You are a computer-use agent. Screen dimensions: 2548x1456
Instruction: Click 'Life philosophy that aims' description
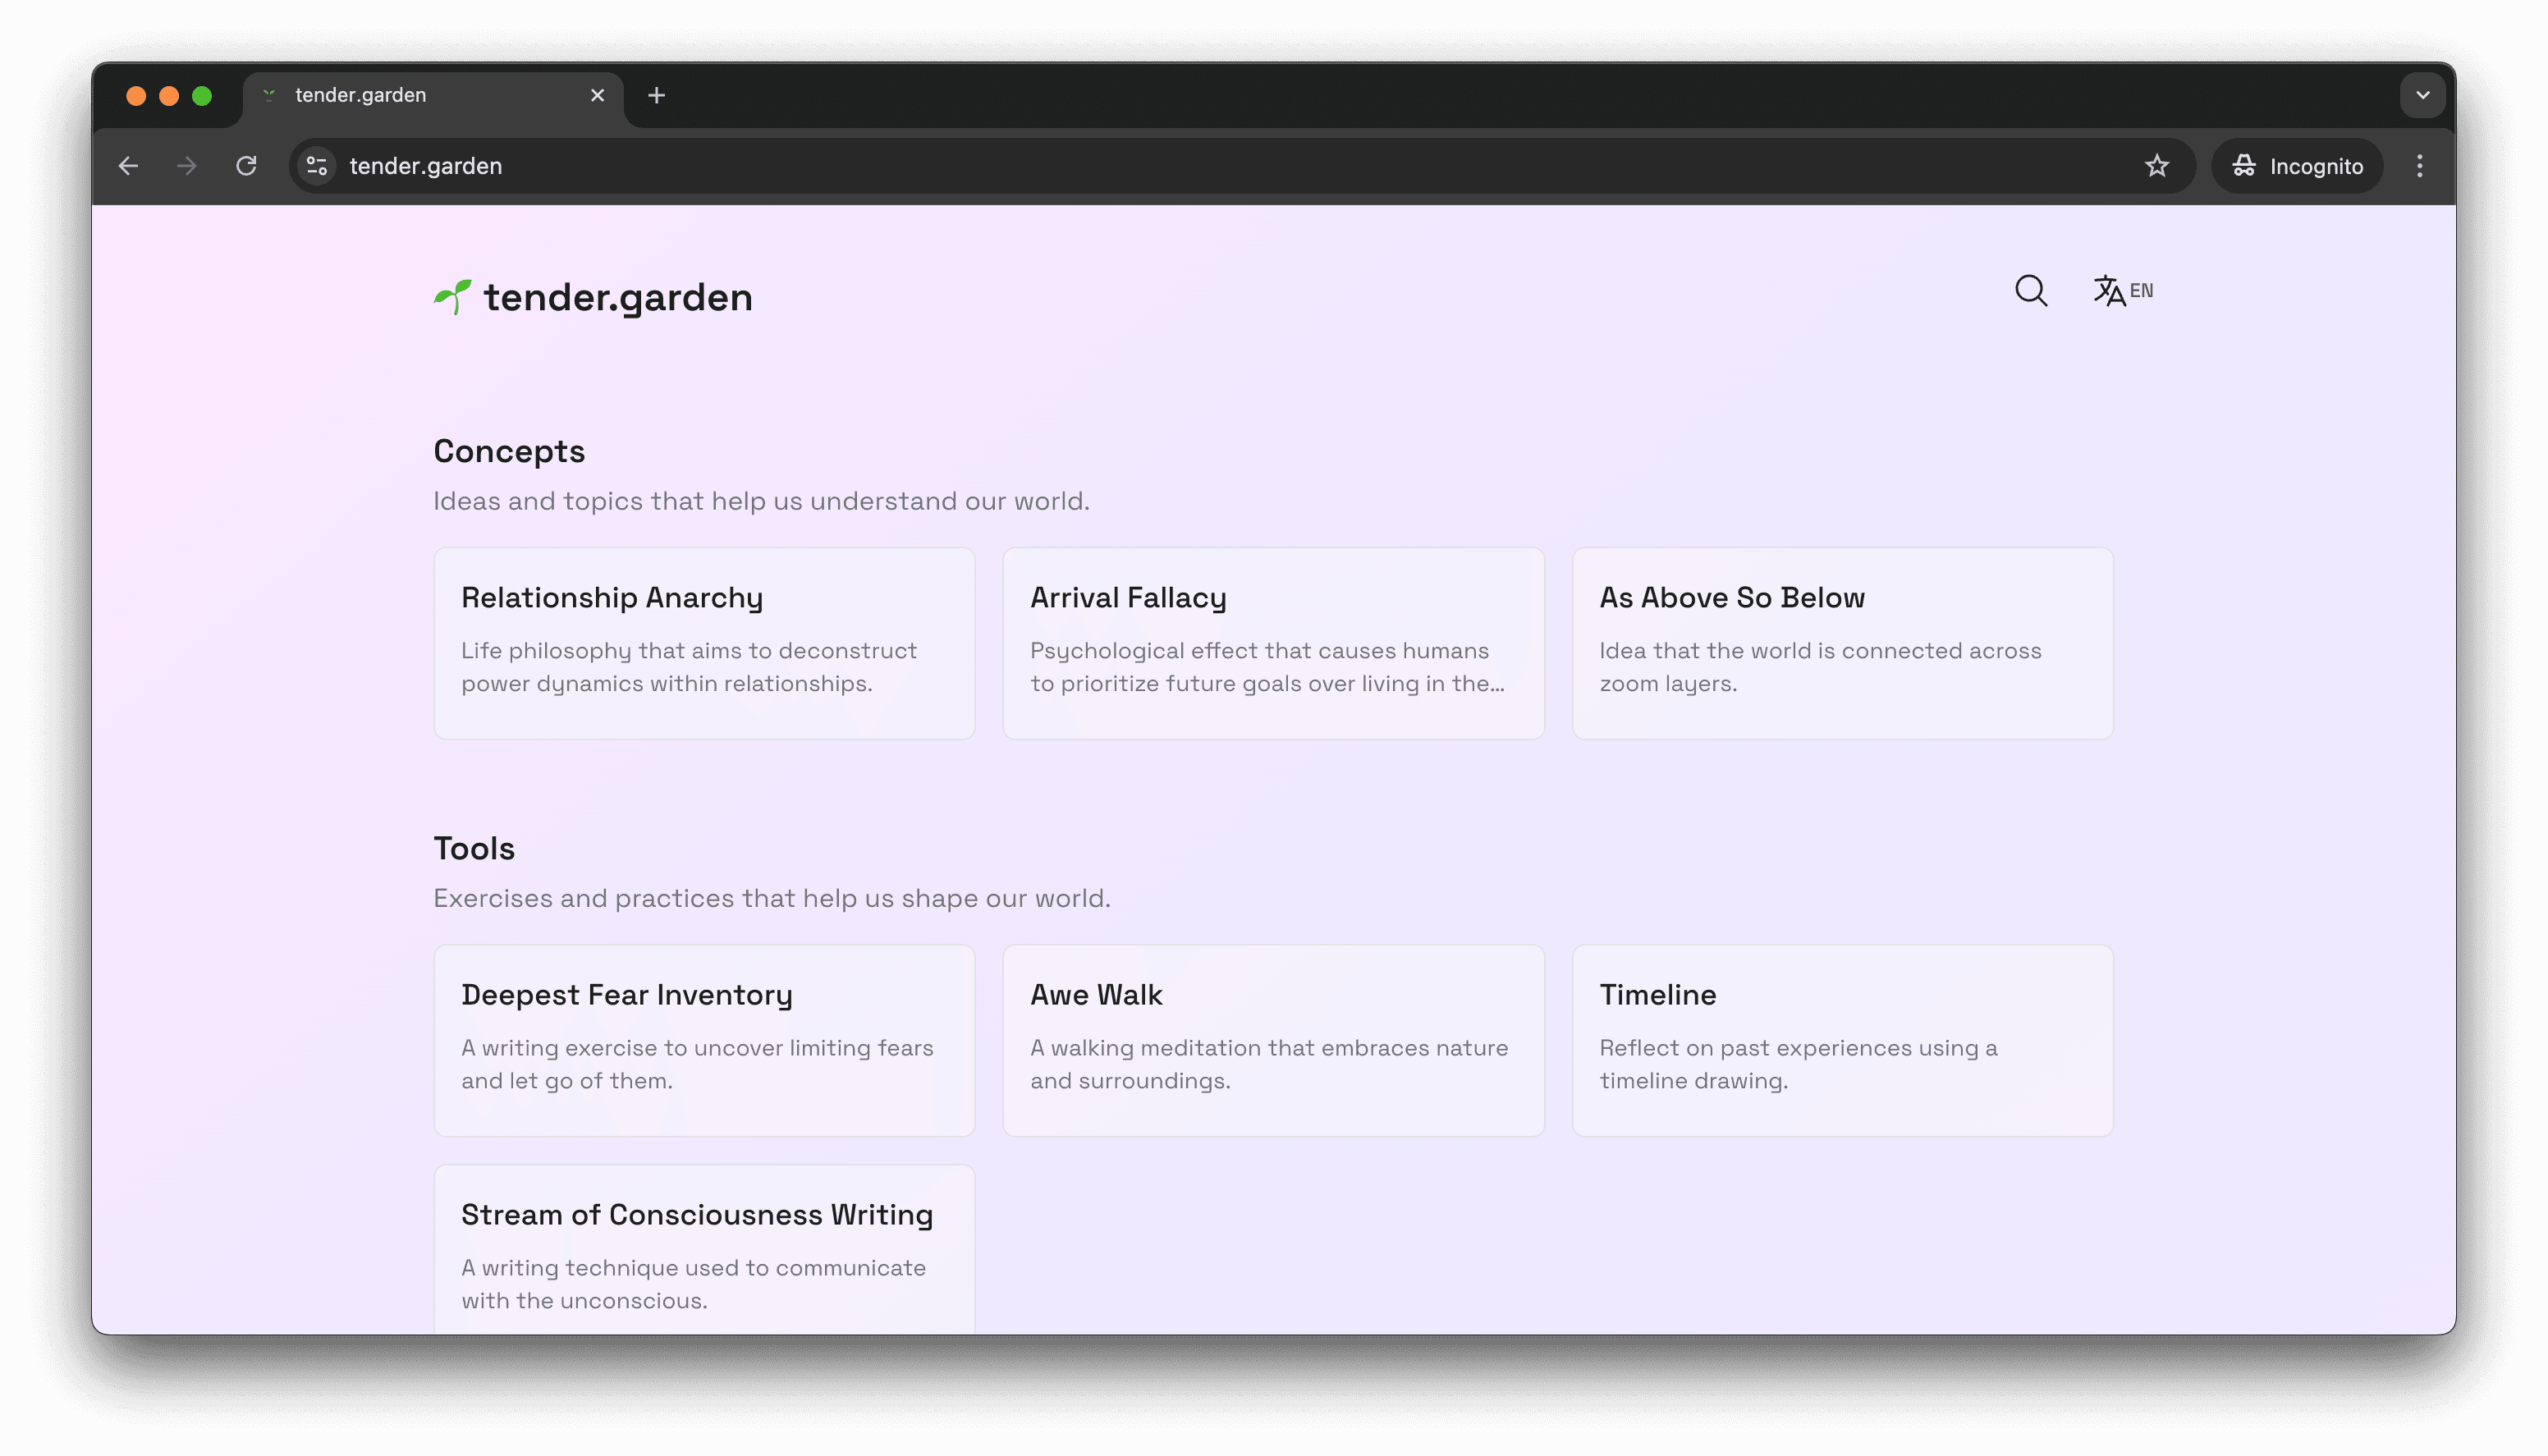point(688,667)
